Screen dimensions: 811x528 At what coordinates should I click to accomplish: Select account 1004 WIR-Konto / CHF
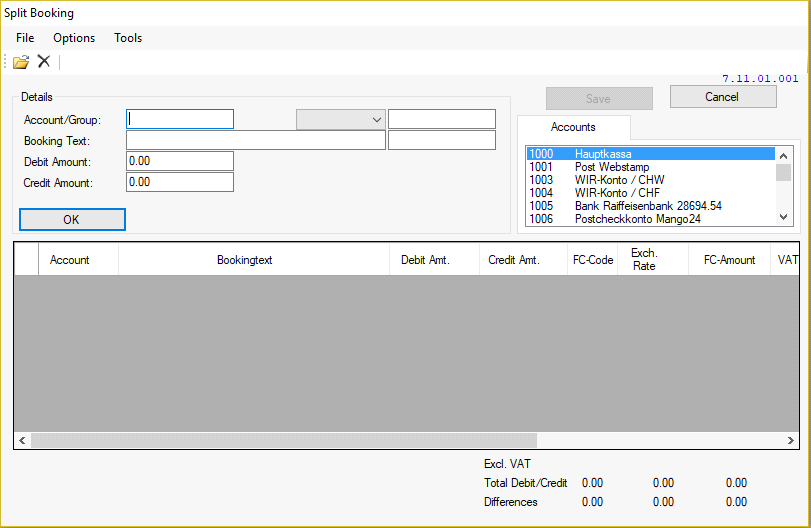[x=651, y=192]
